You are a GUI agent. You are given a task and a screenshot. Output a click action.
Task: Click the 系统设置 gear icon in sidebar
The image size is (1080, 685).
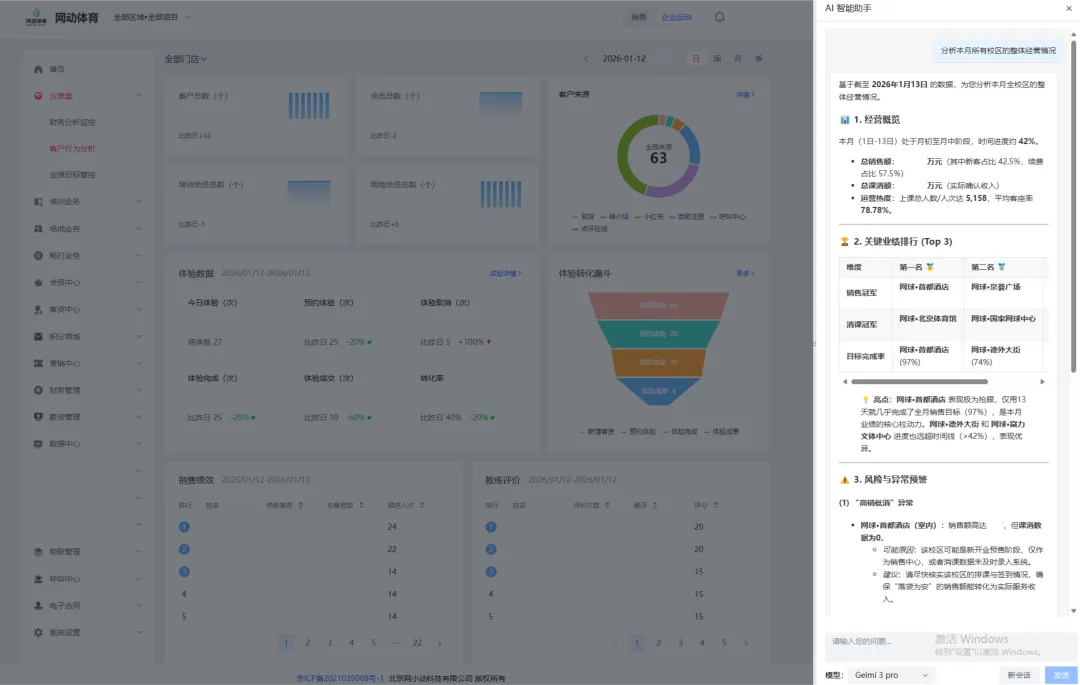point(38,632)
